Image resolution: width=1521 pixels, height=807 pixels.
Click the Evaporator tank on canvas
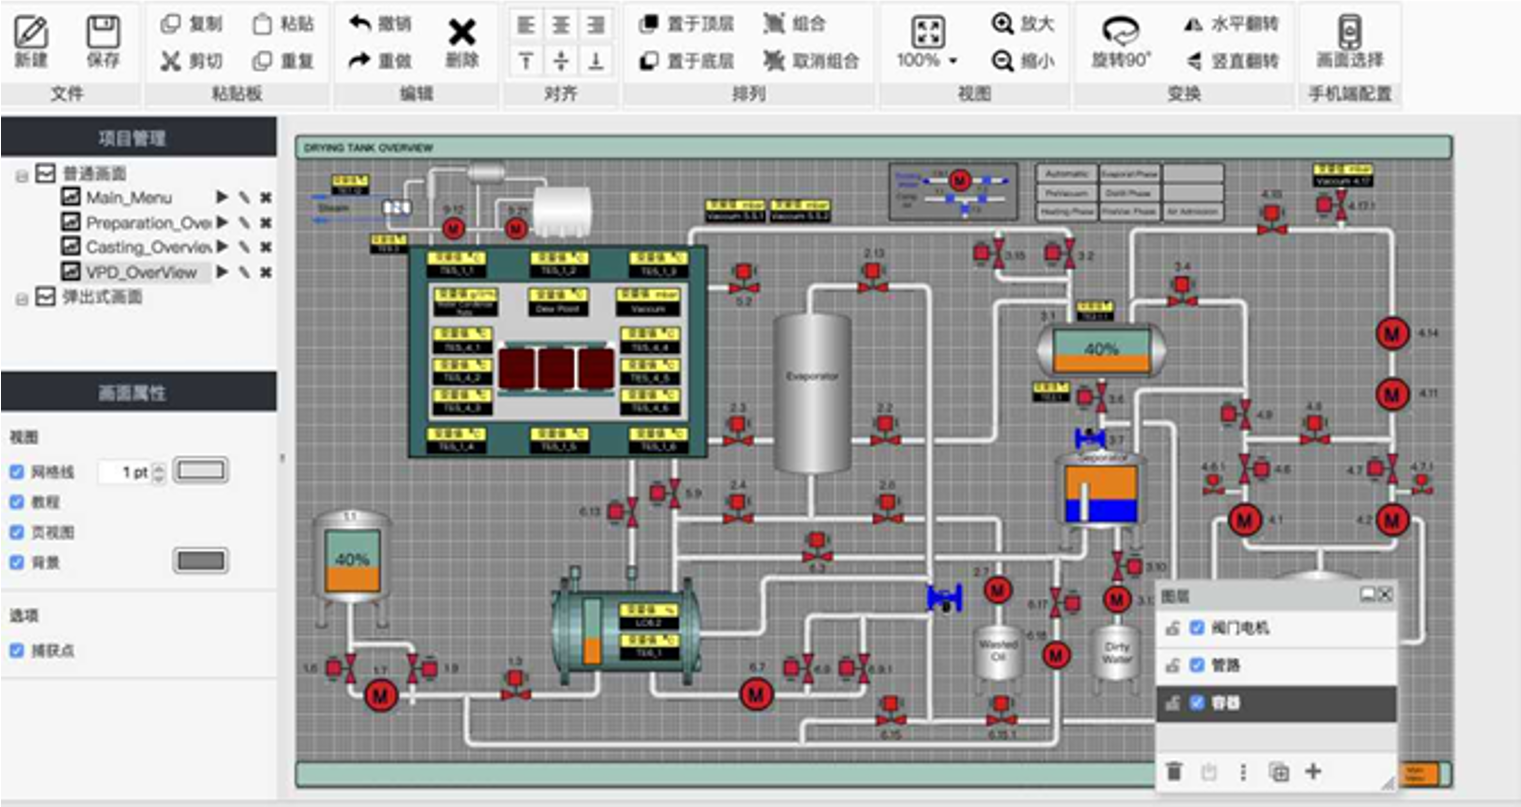coord(812,392)
